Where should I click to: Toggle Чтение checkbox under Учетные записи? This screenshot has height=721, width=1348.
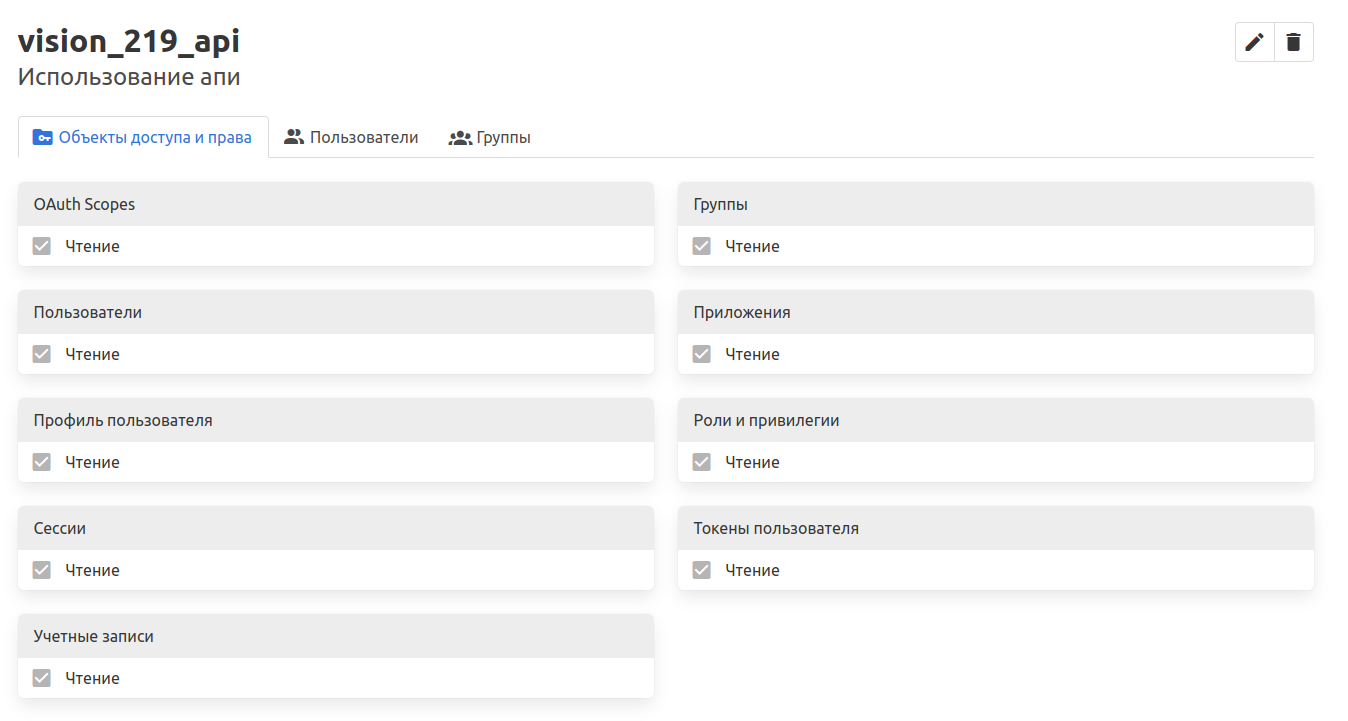tap(42, 678)
